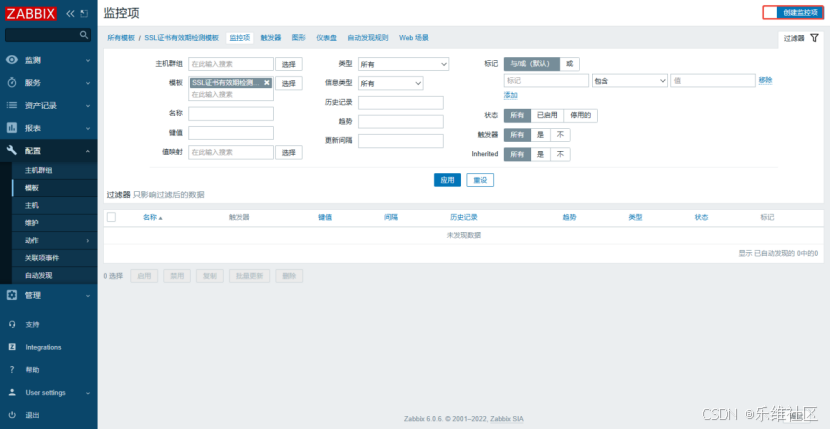Switch to the 触发器 tab
This screenshot has width=830, height=430.
[x=271, y=38]
